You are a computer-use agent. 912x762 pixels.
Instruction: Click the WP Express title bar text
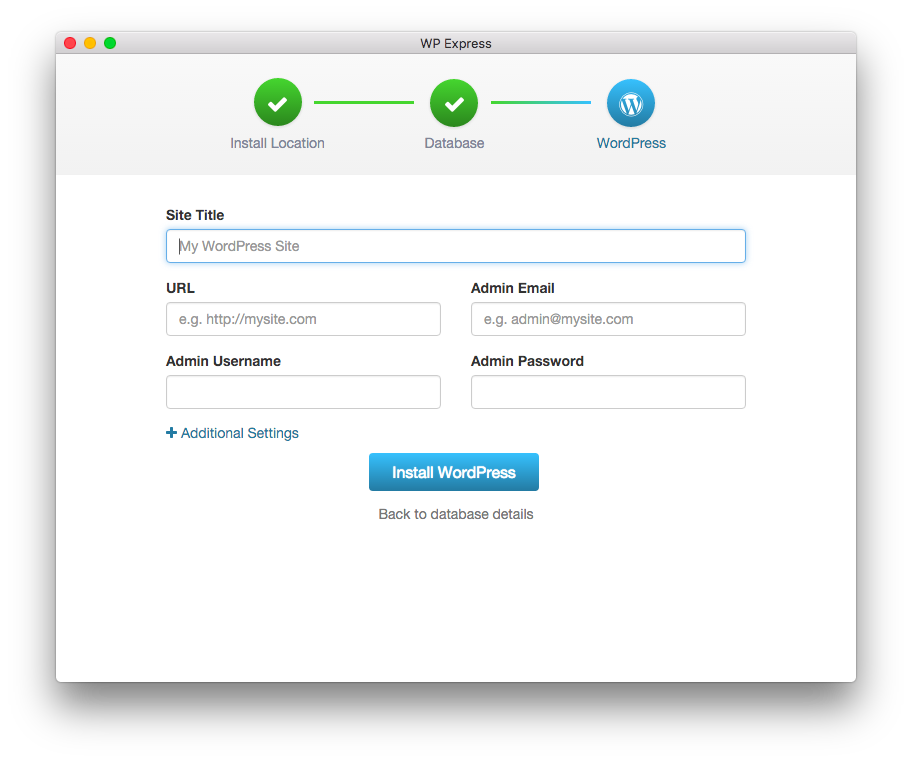pyautogui.click(x=456, y=43)
